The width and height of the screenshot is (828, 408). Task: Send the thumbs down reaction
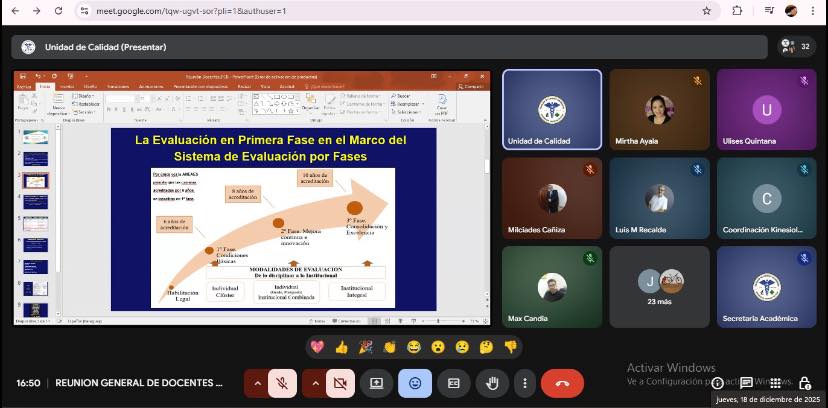pos(510,347)
